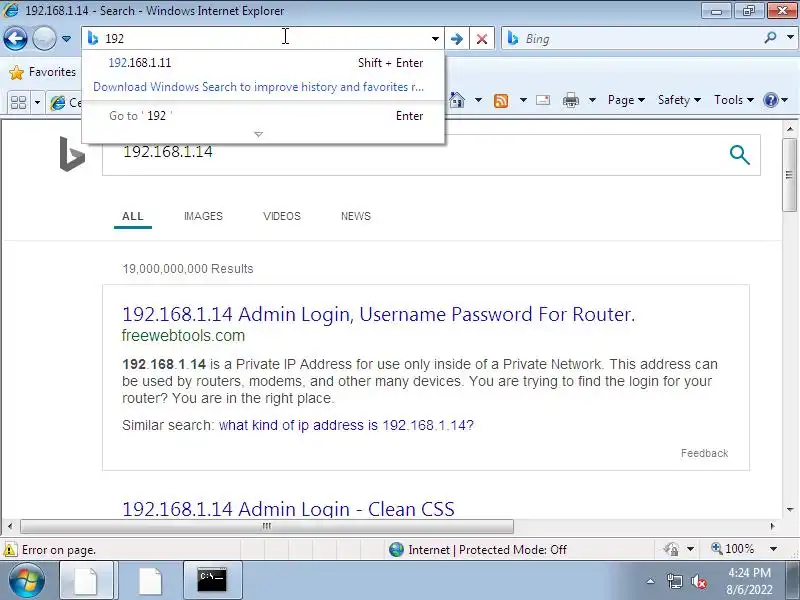
Task: Open the Page menu
Action: [626, 100]
